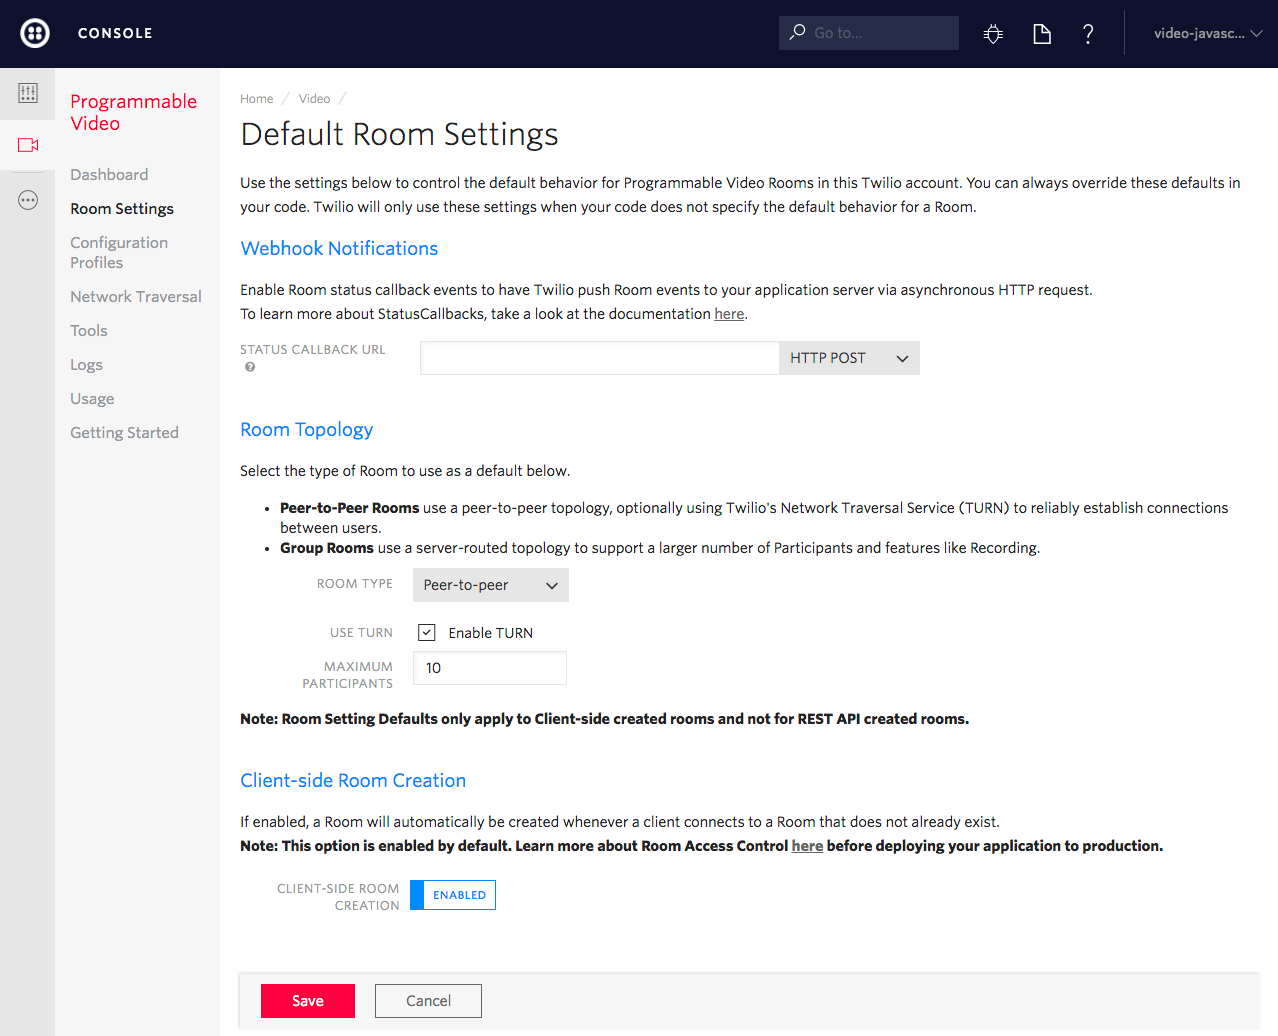Open the Room Access Control here link
Image resolution: width=1278 pixels, height=1036 pixels.
807,846
